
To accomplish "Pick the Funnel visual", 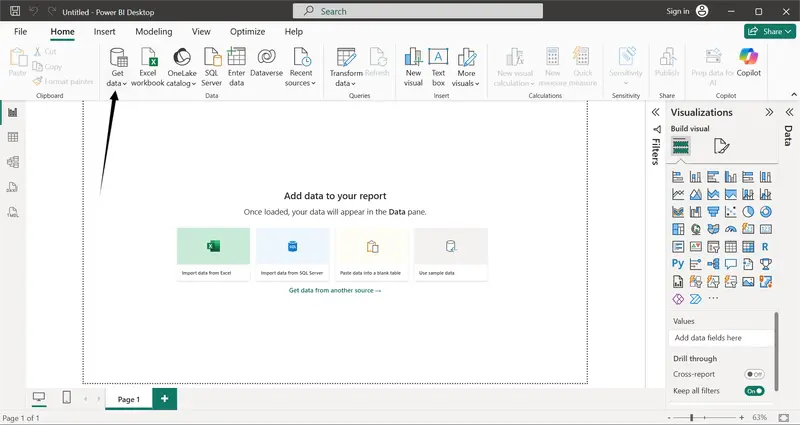I will coord(713,212).
